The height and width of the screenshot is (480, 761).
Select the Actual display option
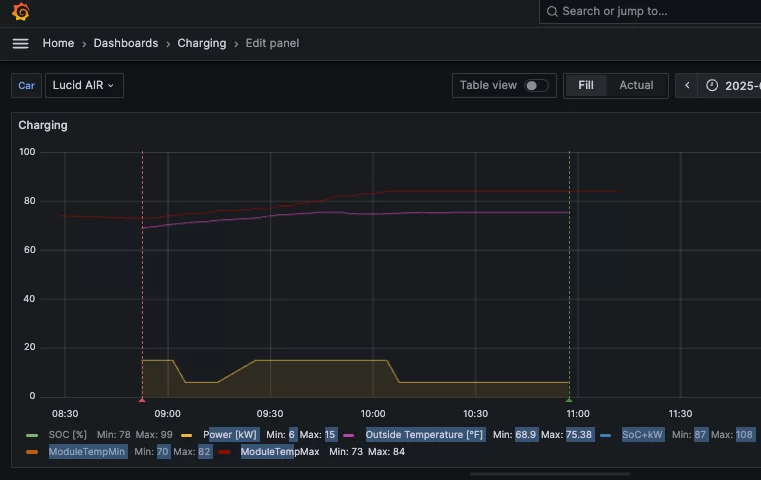(636, 85)
